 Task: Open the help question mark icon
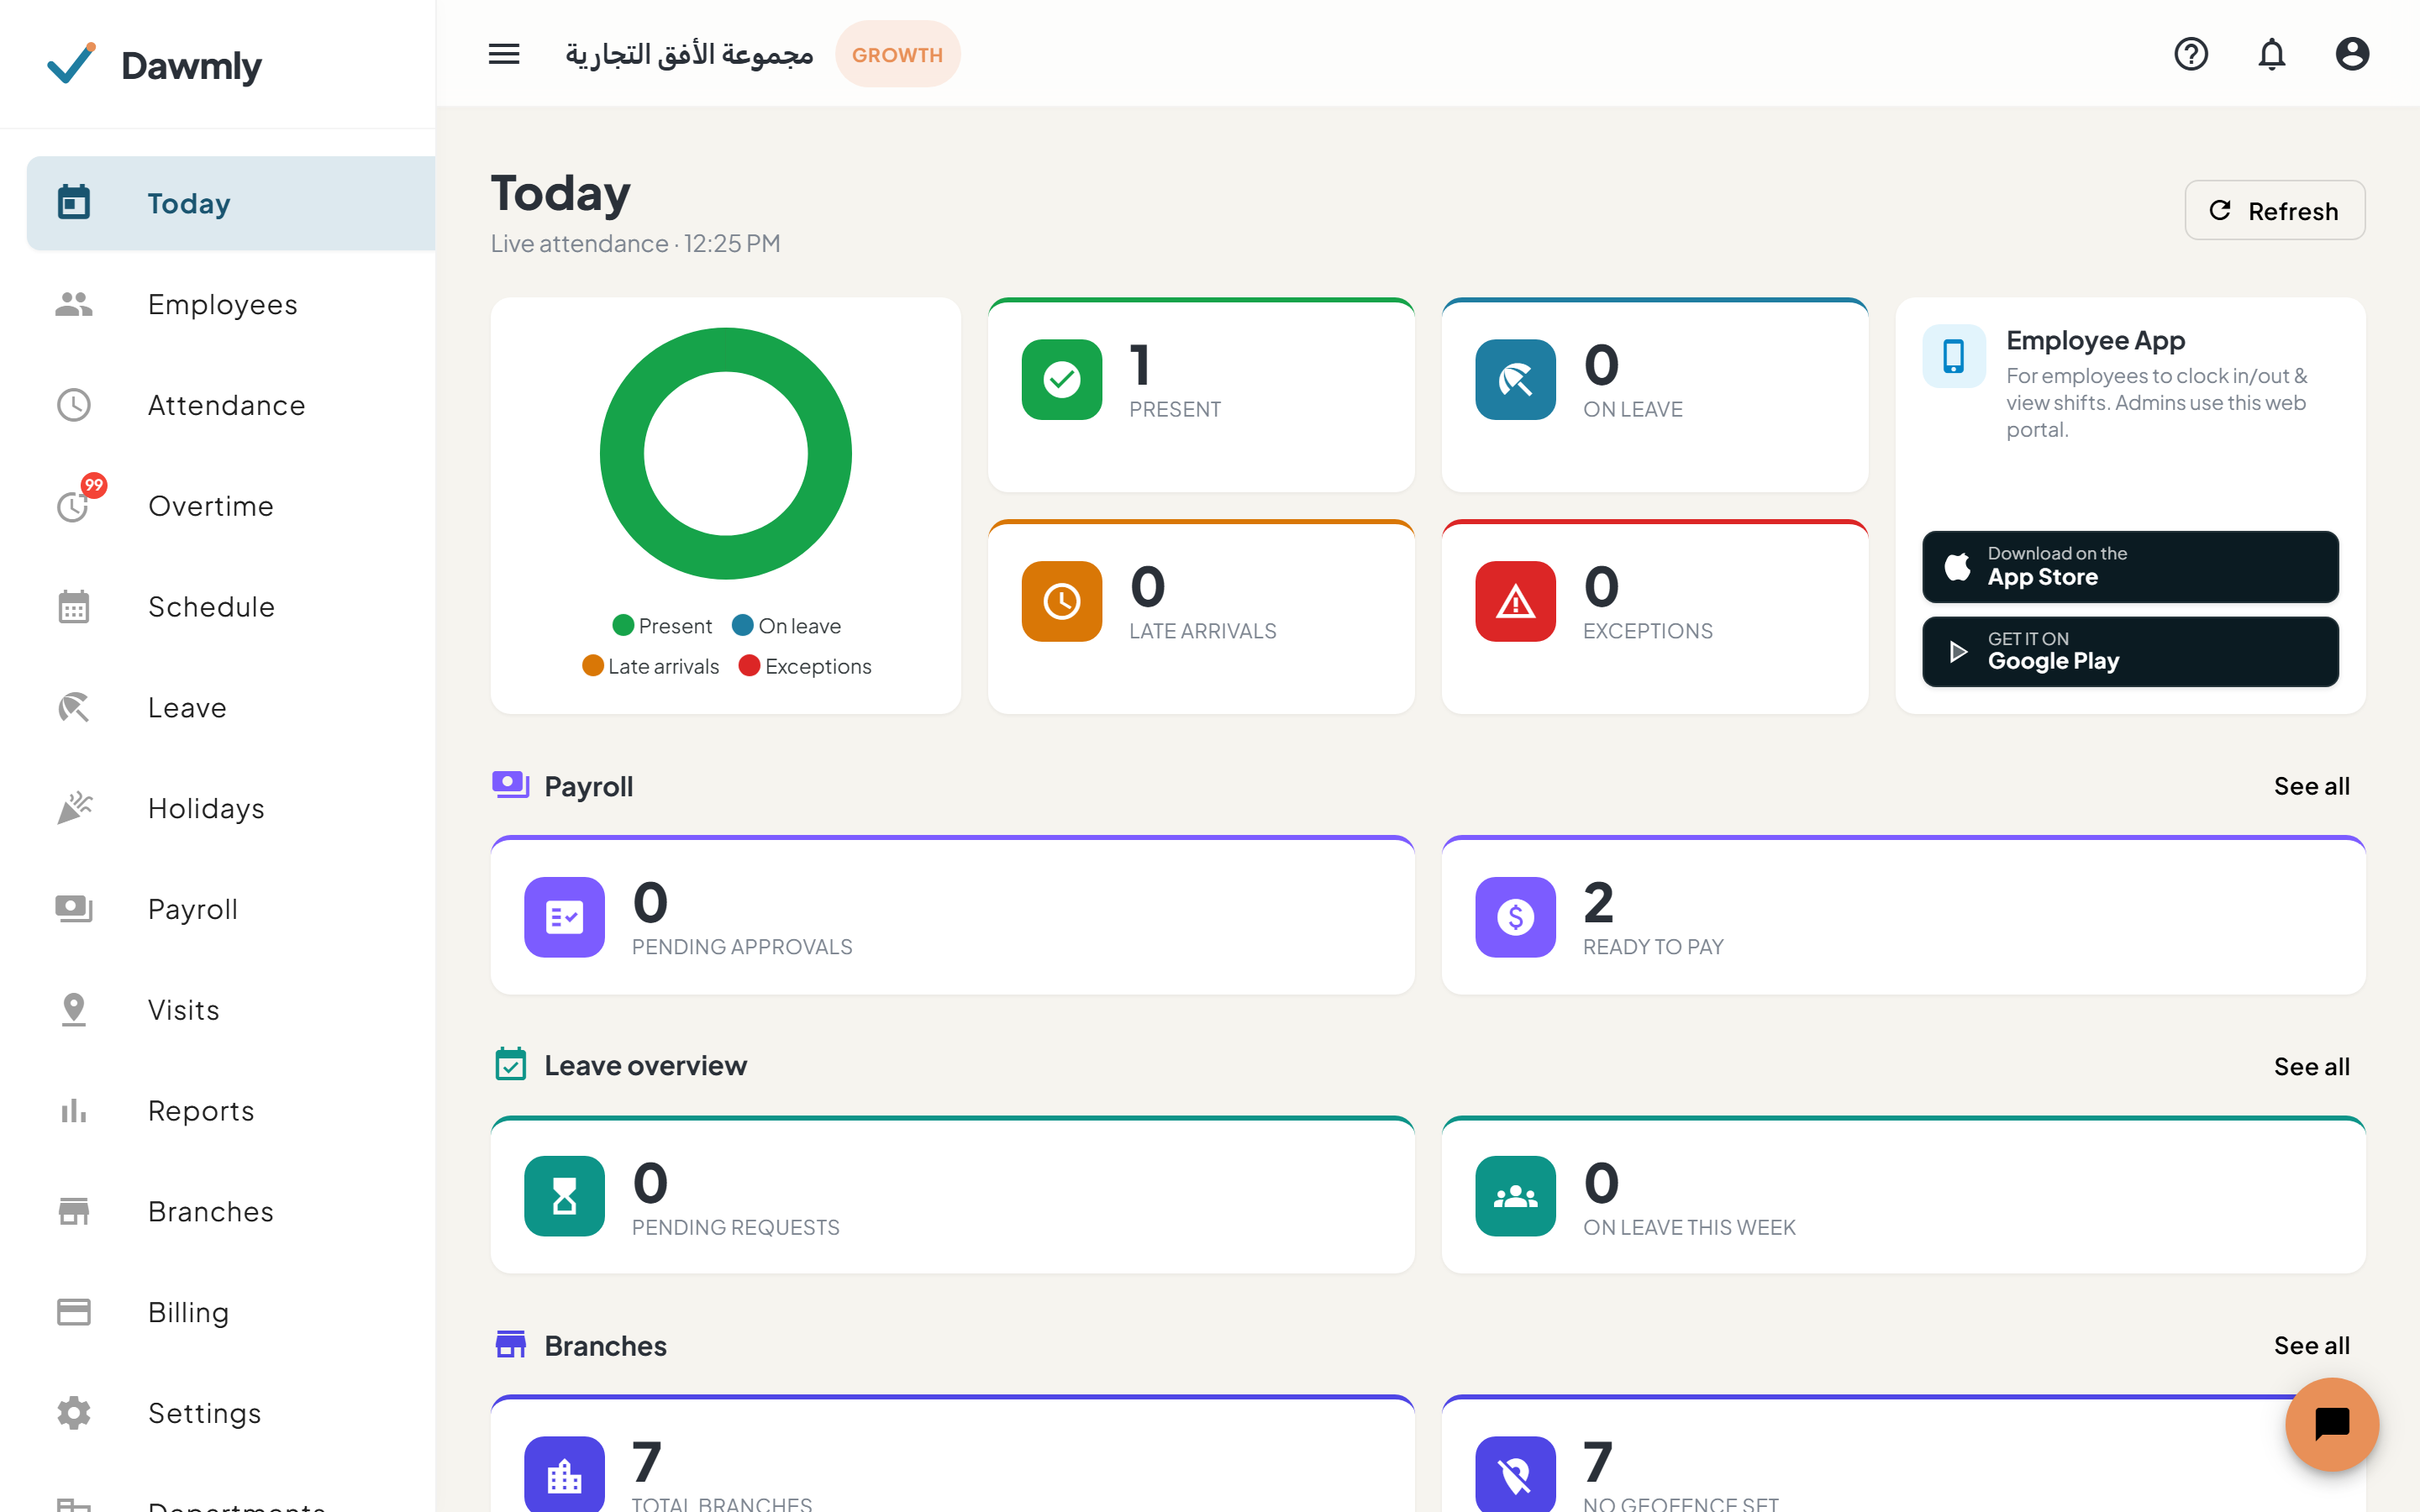(2191, 54)
